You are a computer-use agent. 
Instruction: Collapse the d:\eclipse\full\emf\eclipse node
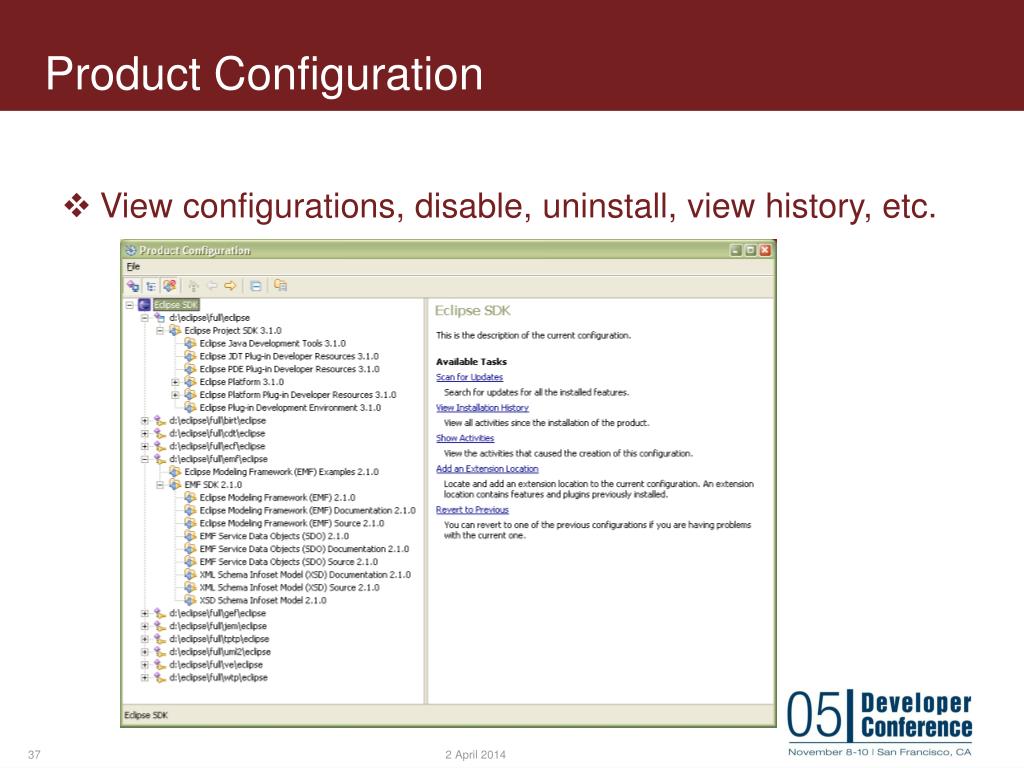coord(145,459)
